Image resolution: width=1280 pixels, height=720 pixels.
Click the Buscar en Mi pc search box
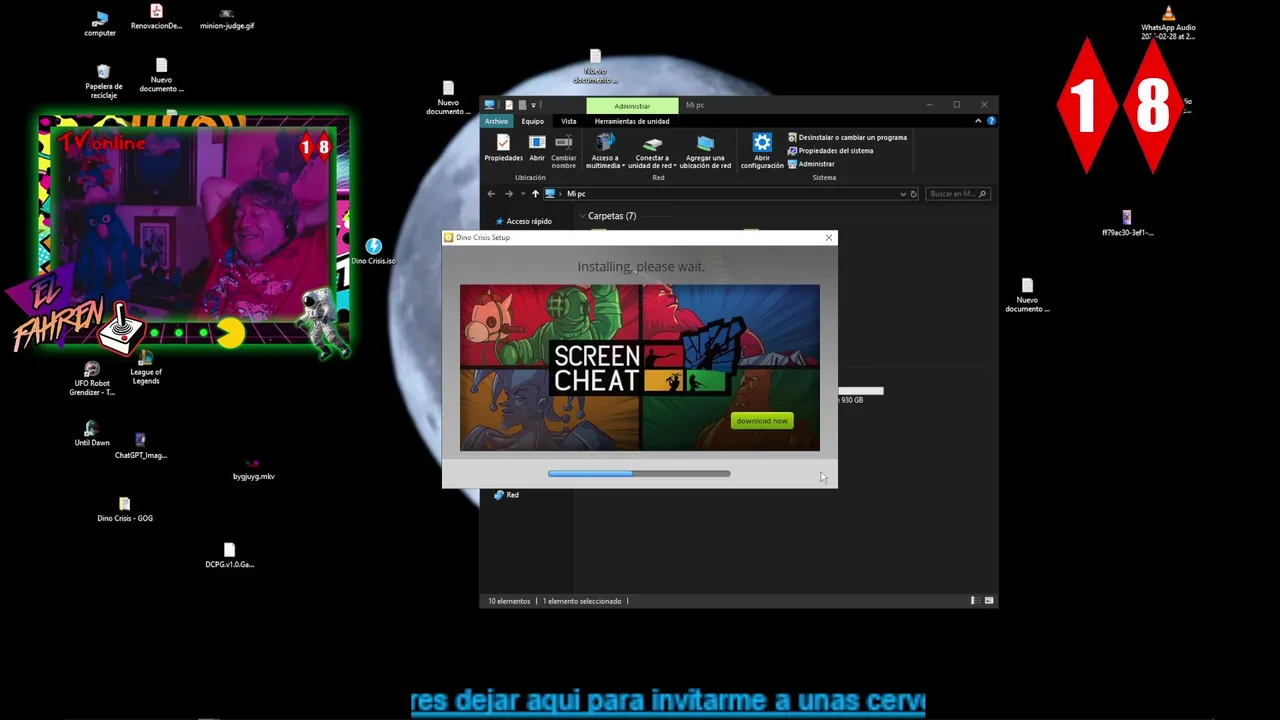pyautogui.click(x=957, y=194)
